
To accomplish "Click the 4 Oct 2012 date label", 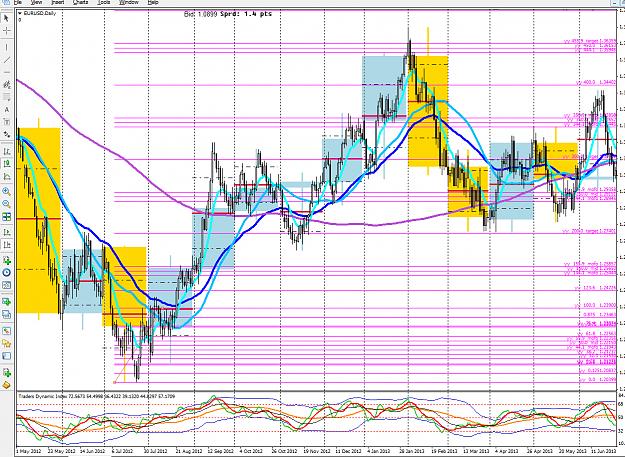I will (252, 451).
